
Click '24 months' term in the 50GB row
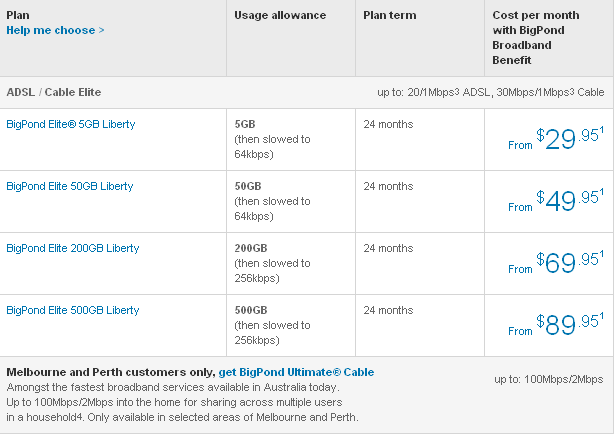pos(388,186)
